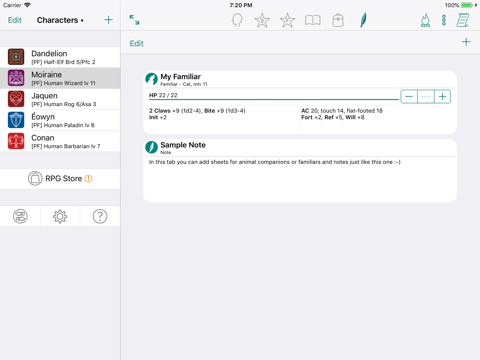
Task: Tap Moiraine's purple avatar icon
Action: pos(16,78)
